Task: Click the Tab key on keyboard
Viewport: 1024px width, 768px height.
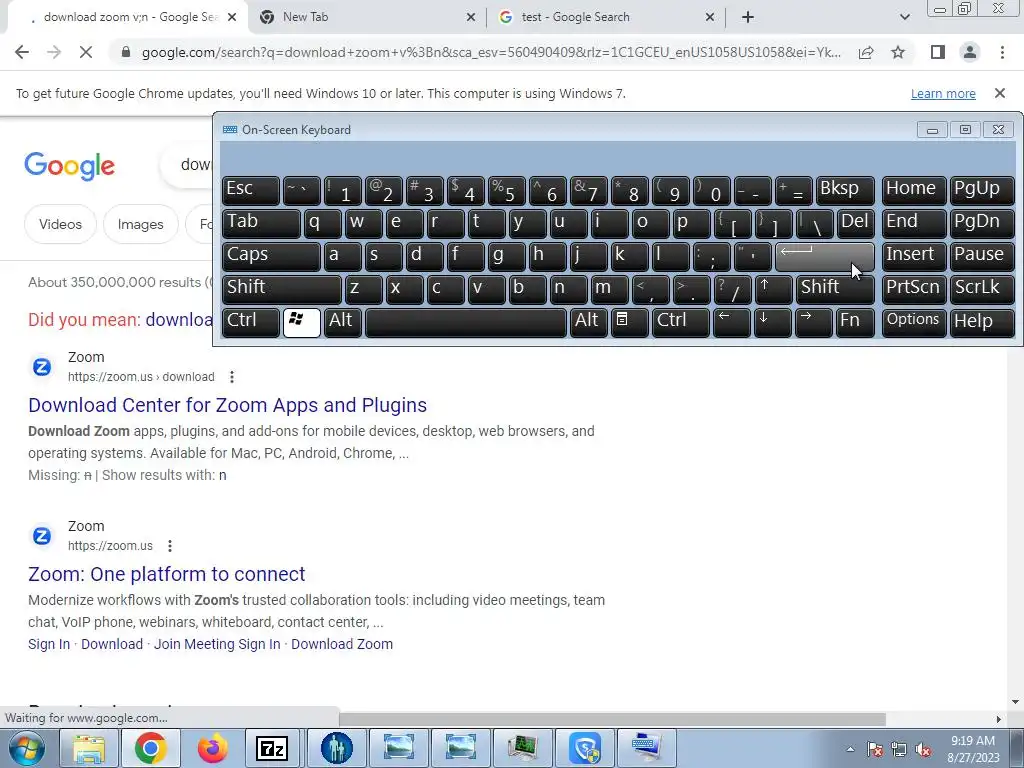Action: point(261,223)
